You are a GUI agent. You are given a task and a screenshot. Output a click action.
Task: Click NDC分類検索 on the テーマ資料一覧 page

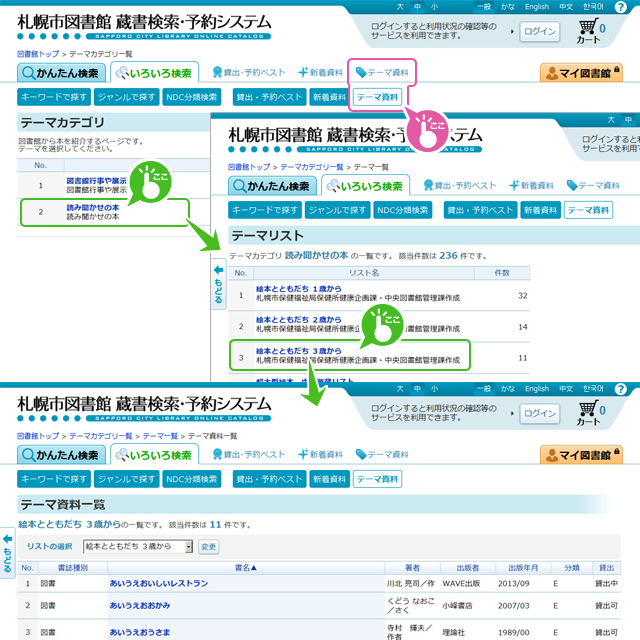[191, 479]
